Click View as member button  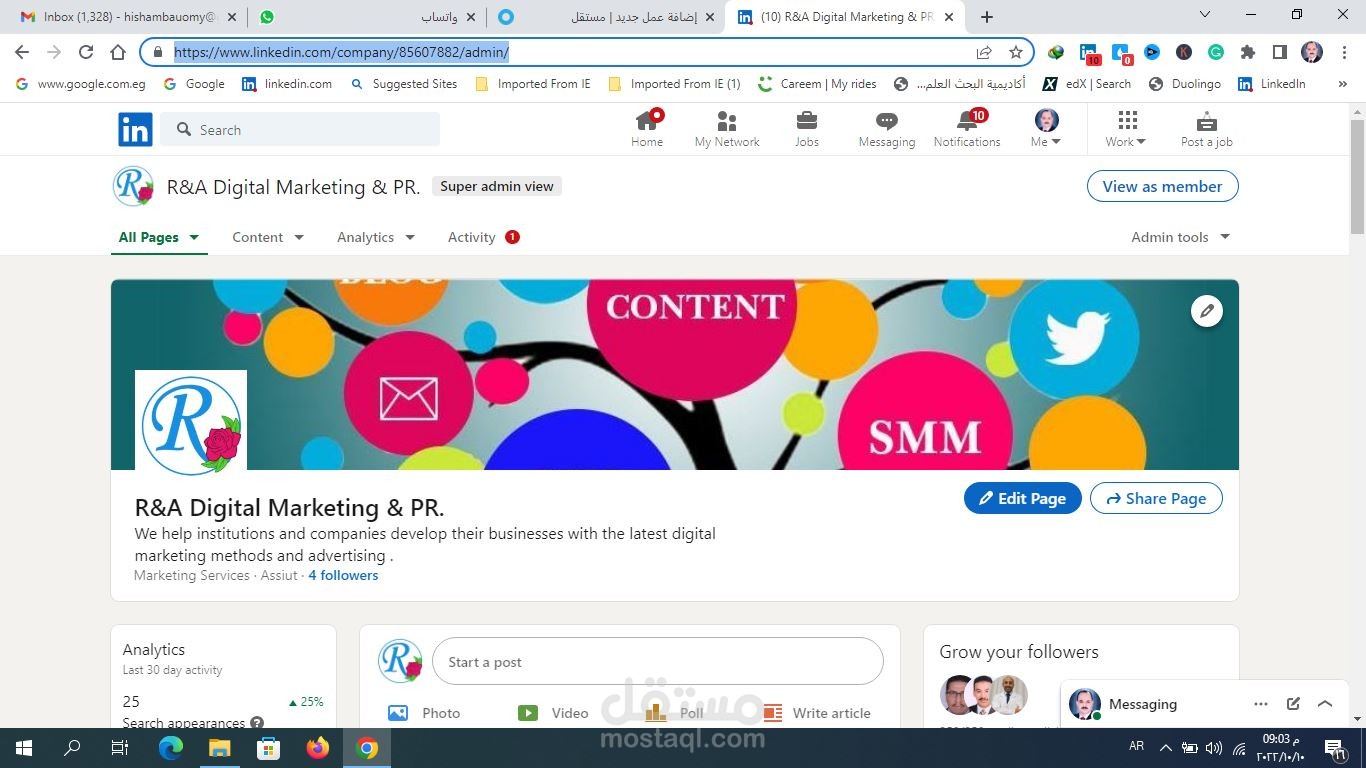click(1162, 186)
